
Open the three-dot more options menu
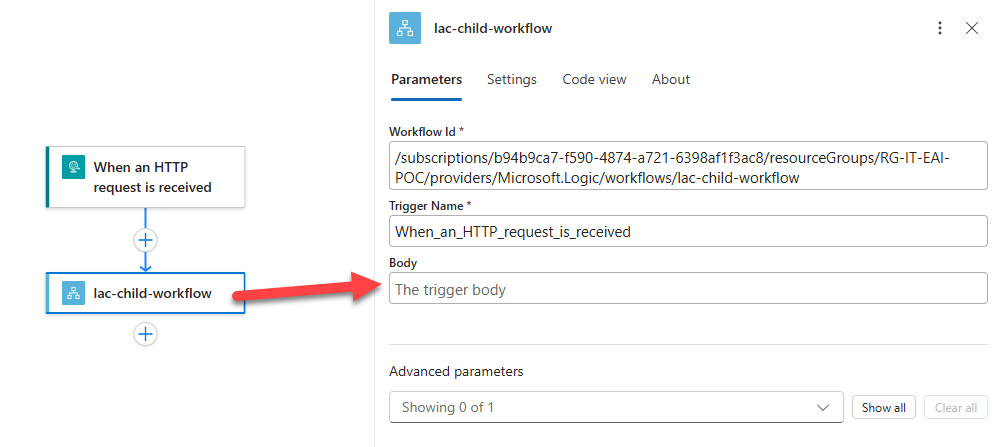click(939, 28)
